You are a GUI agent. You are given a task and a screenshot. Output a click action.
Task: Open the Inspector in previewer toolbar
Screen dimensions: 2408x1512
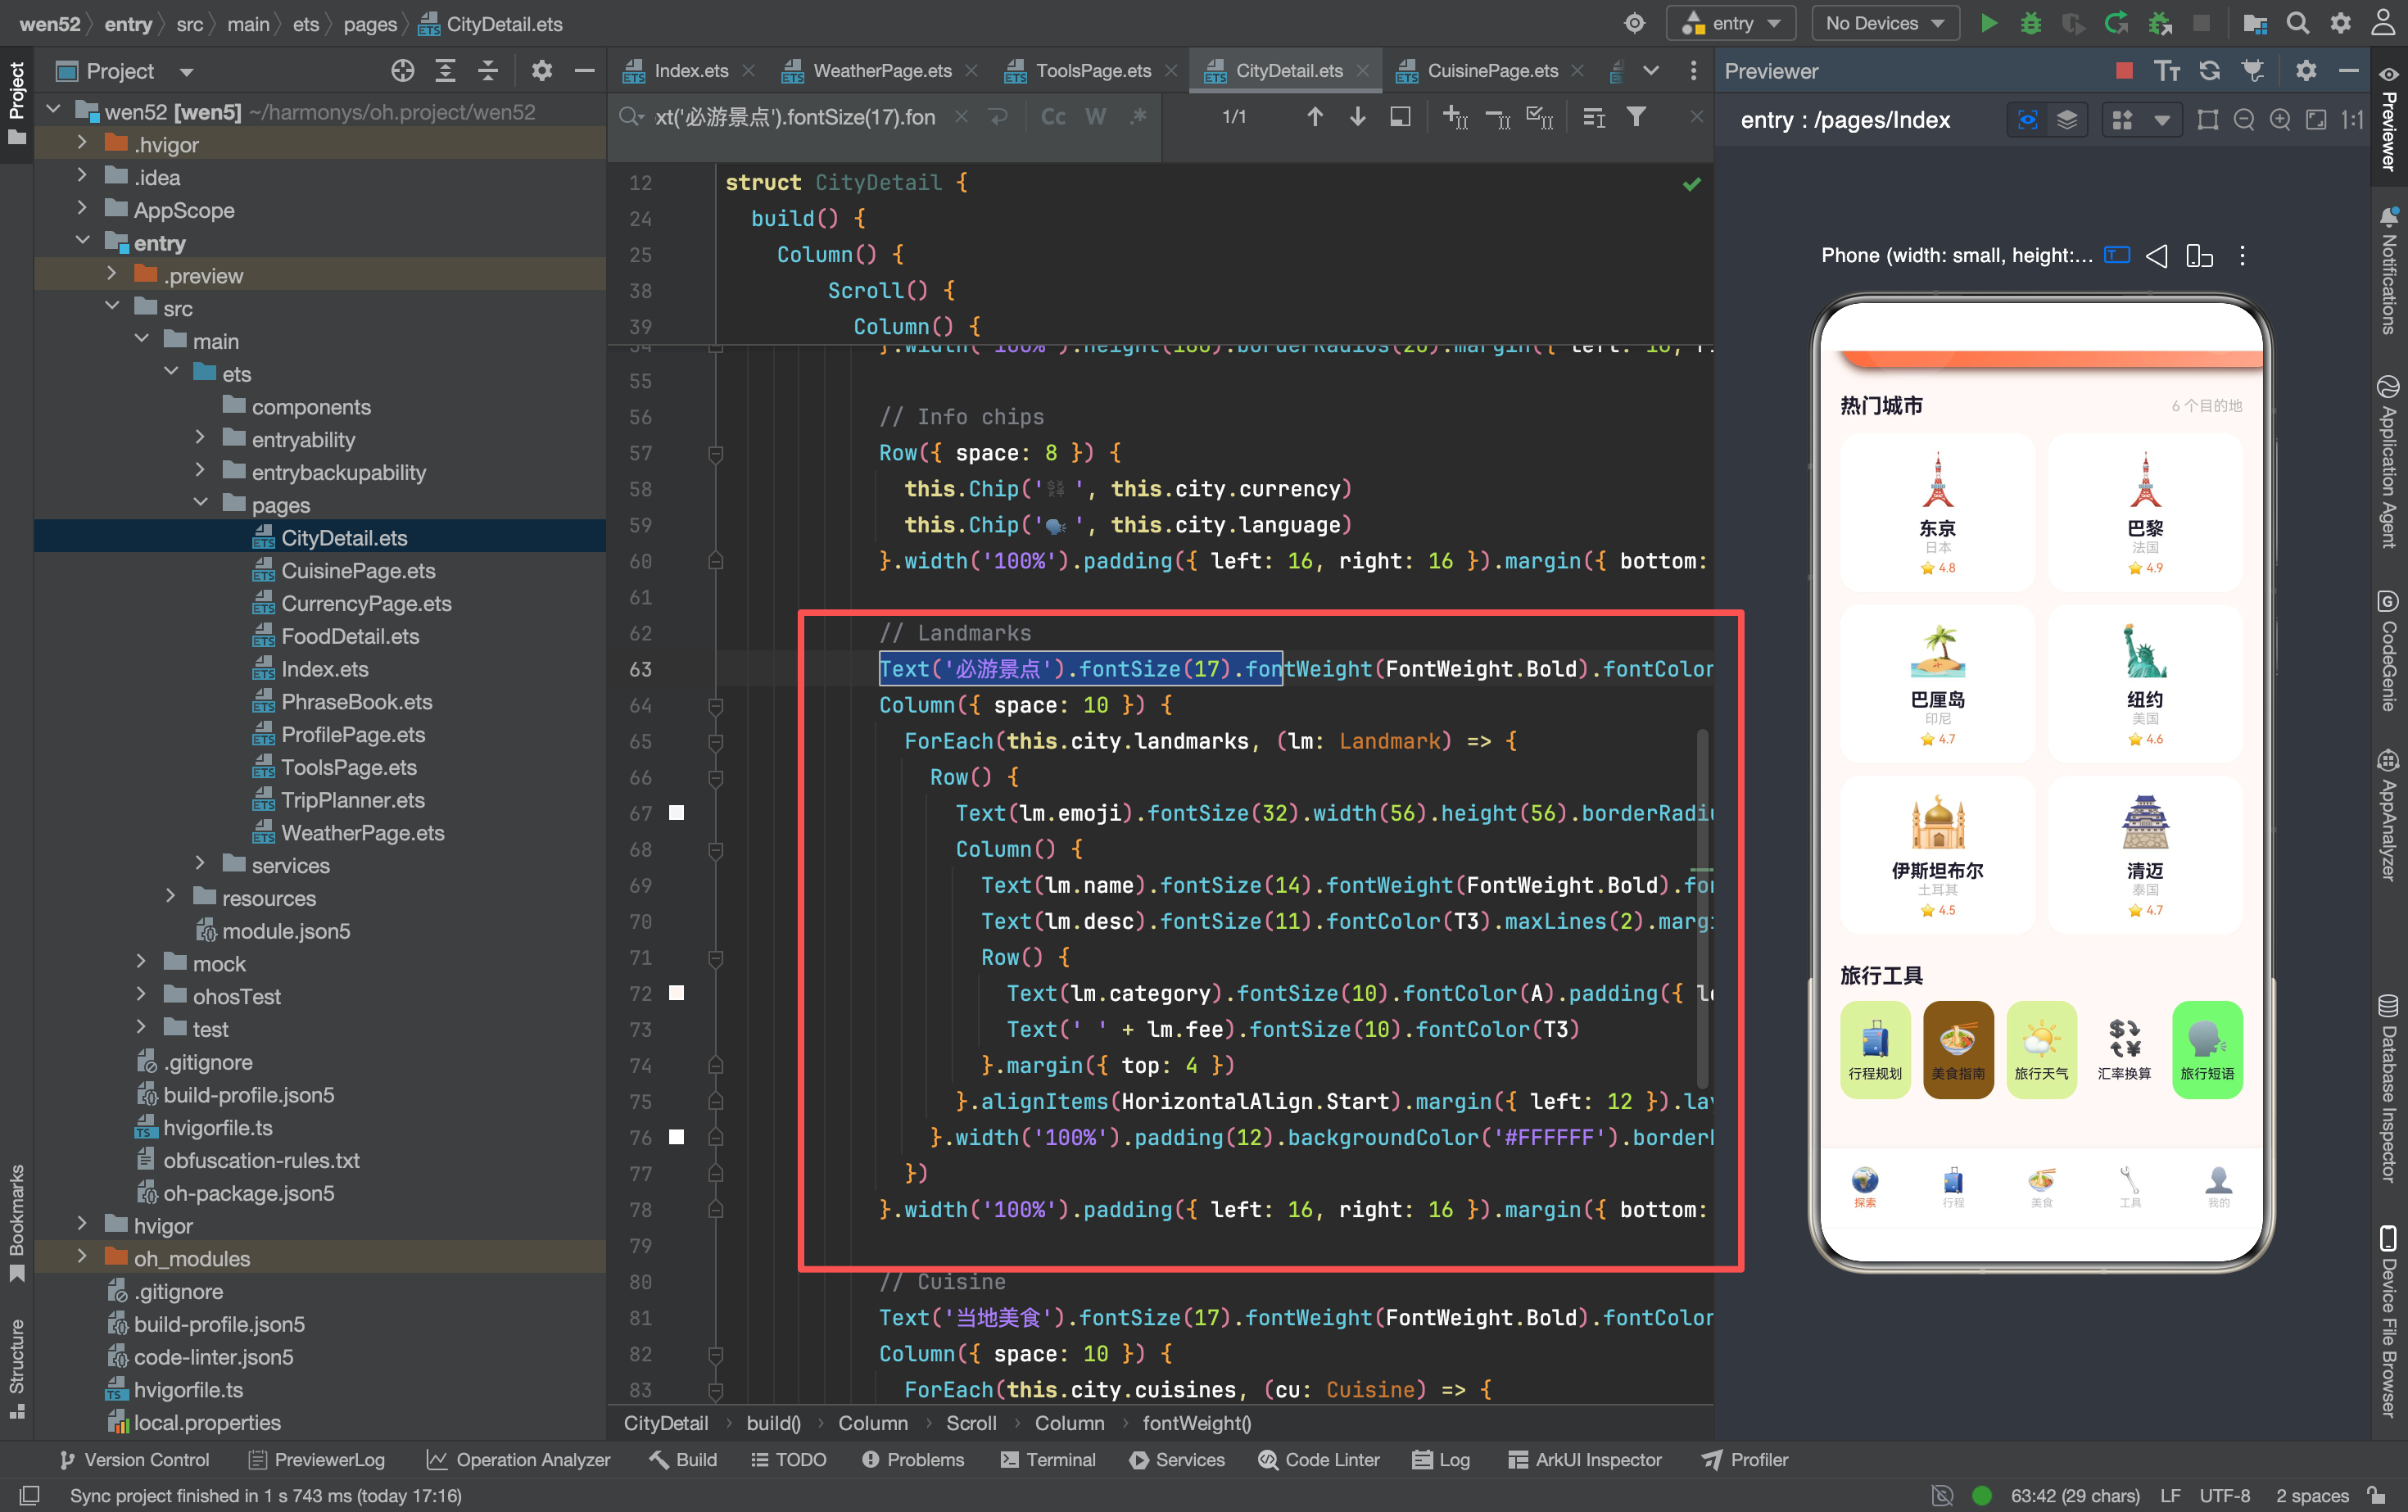2027,120
